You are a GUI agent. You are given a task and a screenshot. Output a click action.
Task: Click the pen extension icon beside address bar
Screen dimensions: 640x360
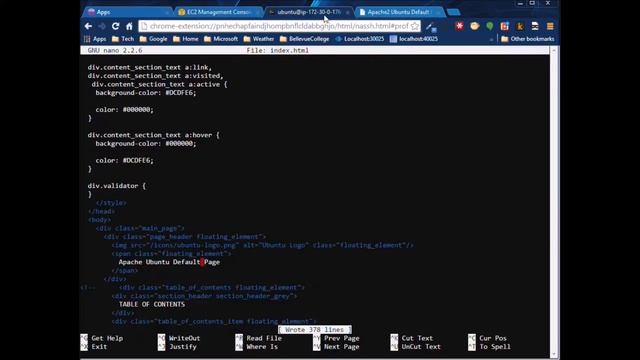pyautogui.click(x=431, y=27)
